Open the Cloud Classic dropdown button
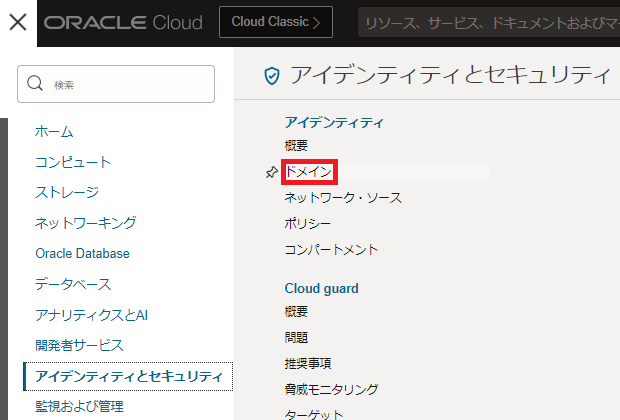 tap(275, 21)
